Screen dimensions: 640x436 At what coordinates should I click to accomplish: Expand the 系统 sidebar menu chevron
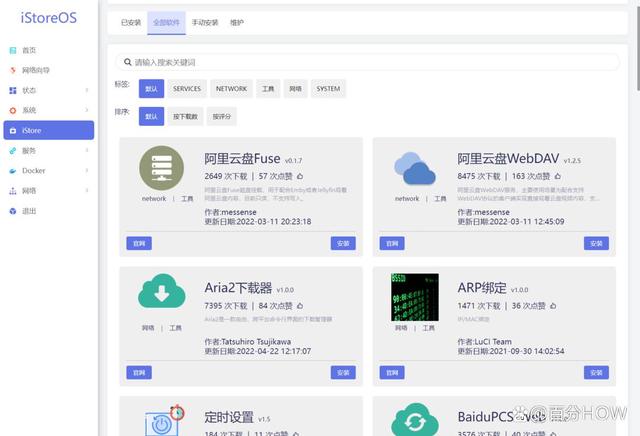click(87, 110)
